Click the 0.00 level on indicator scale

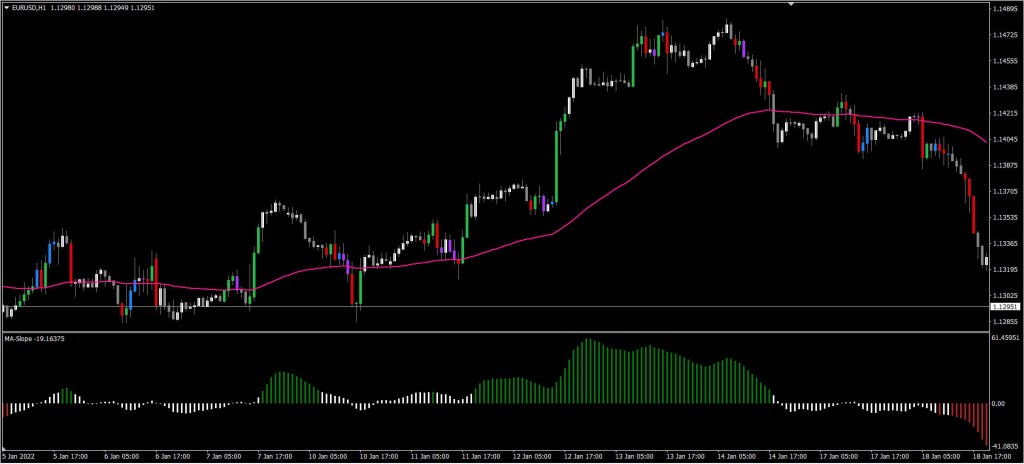coord(998,403)
